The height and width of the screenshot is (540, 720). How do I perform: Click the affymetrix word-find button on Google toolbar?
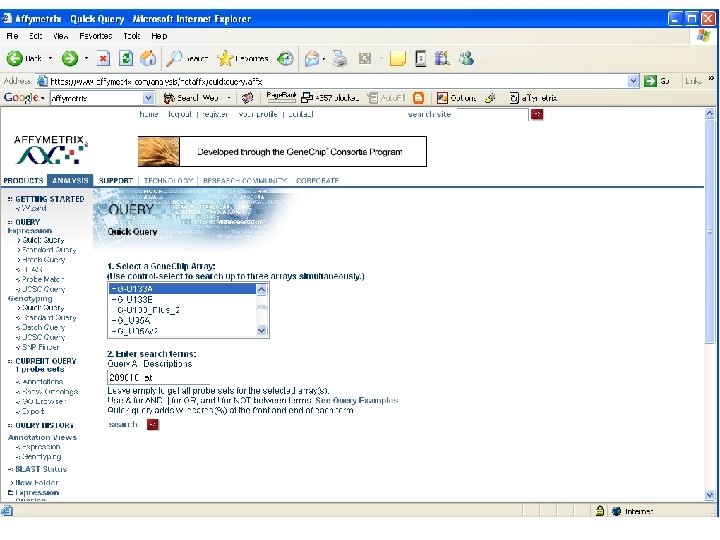534,98
